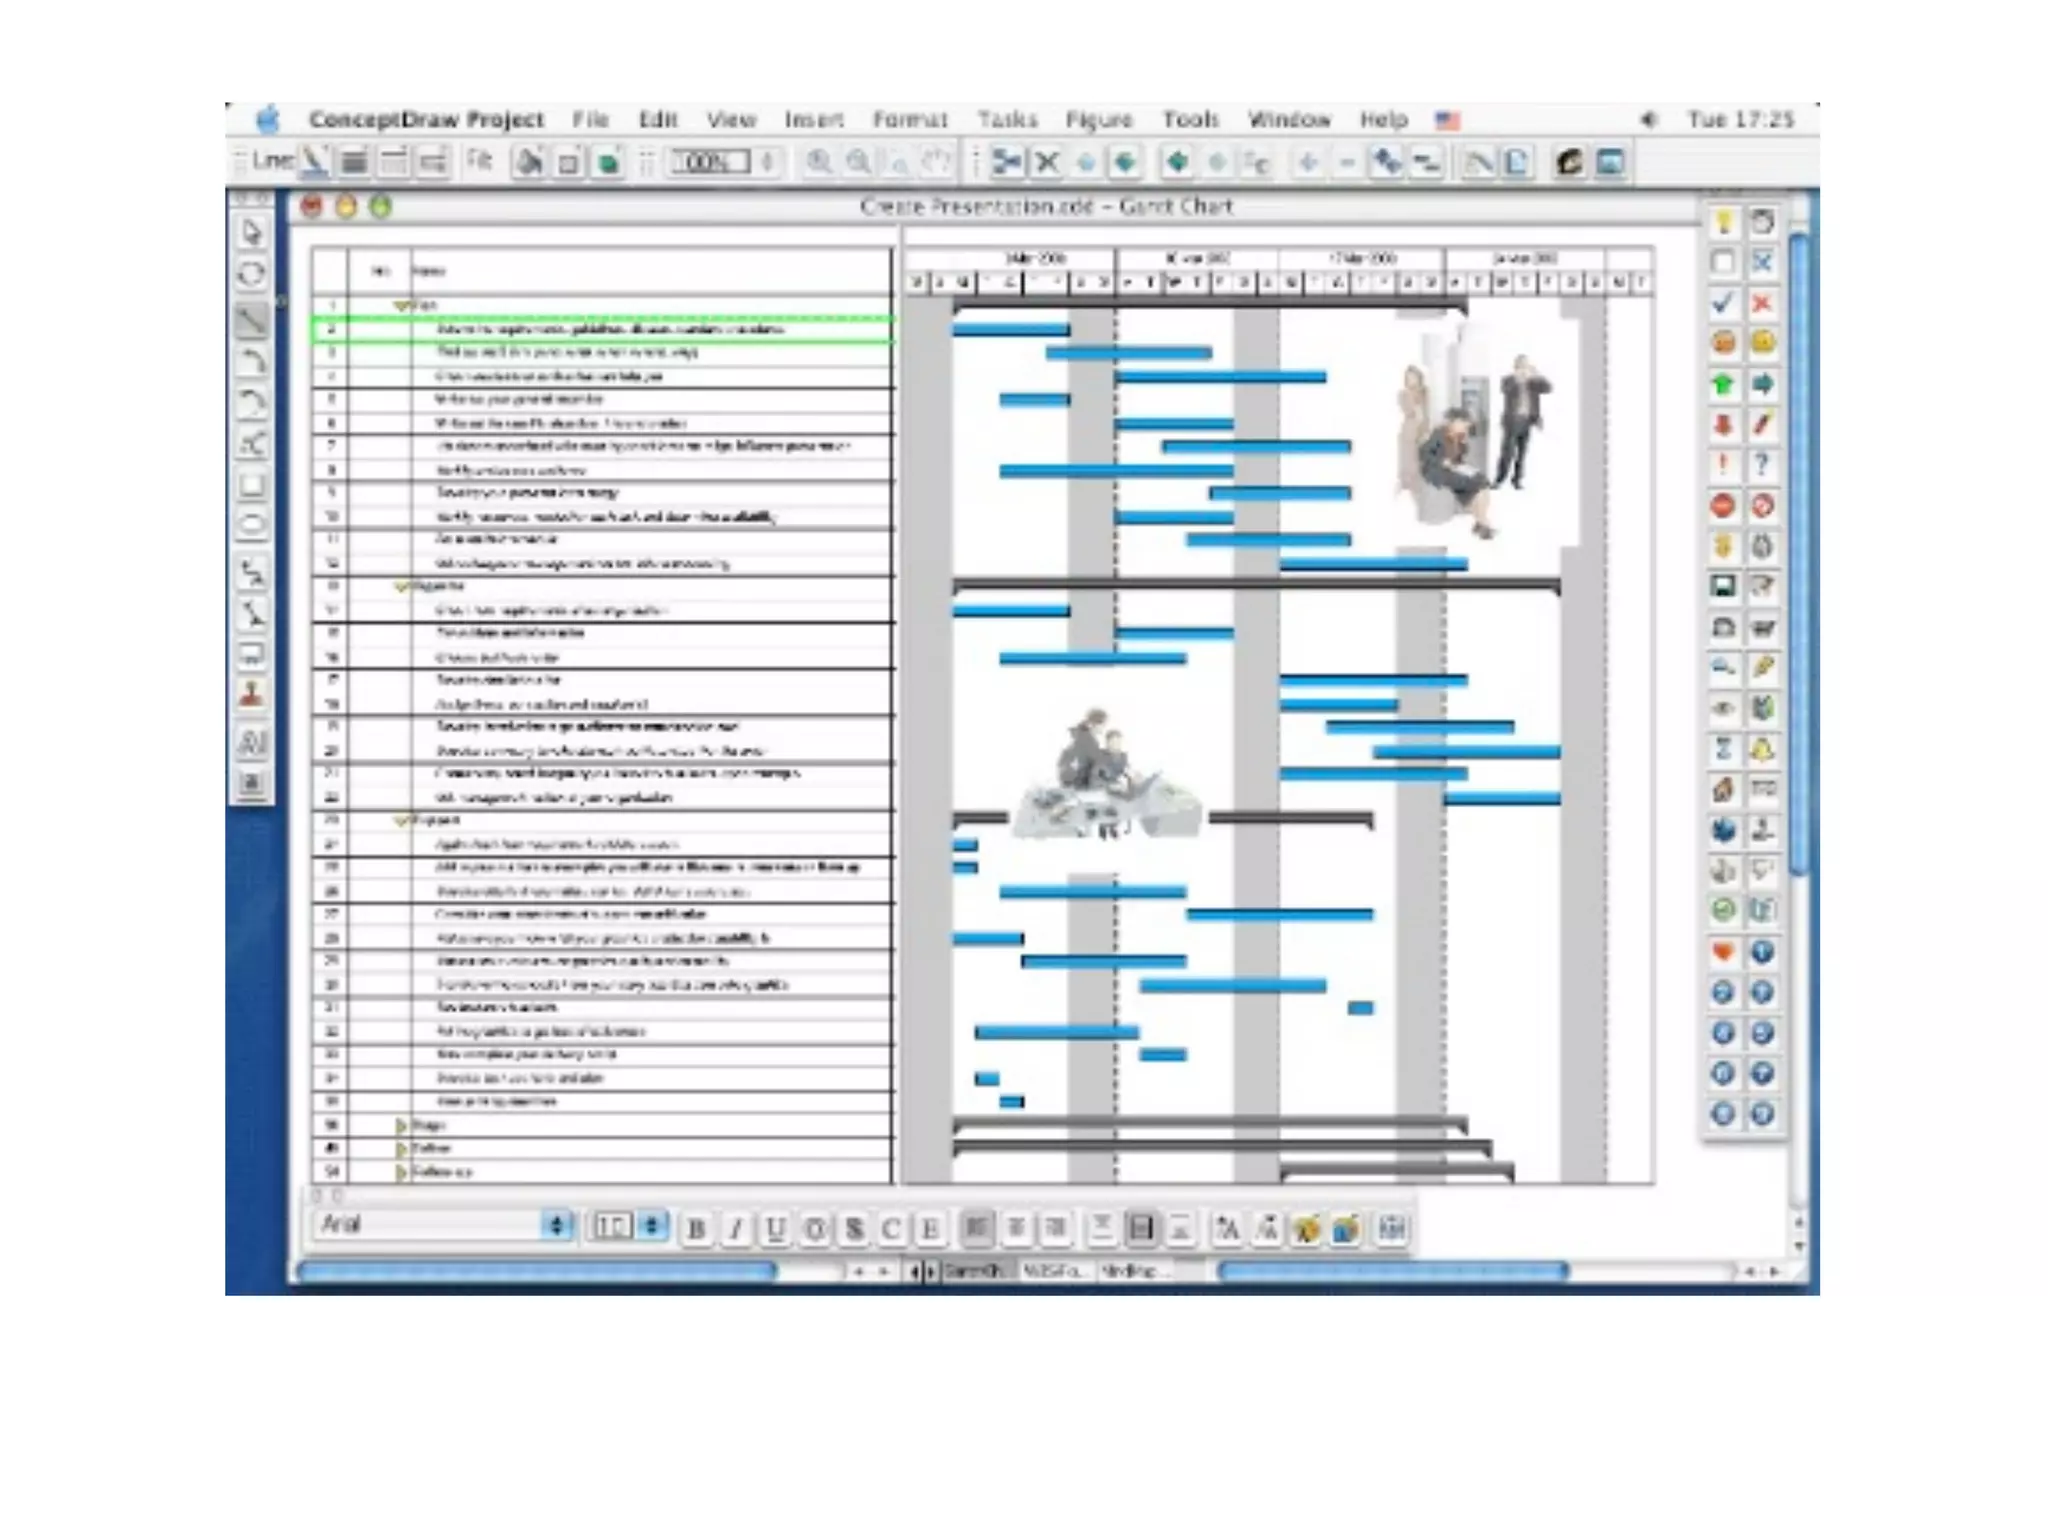Open the zoom percentage dropdown
This screenshot has height=1536, width=2048.
point(768,162)
